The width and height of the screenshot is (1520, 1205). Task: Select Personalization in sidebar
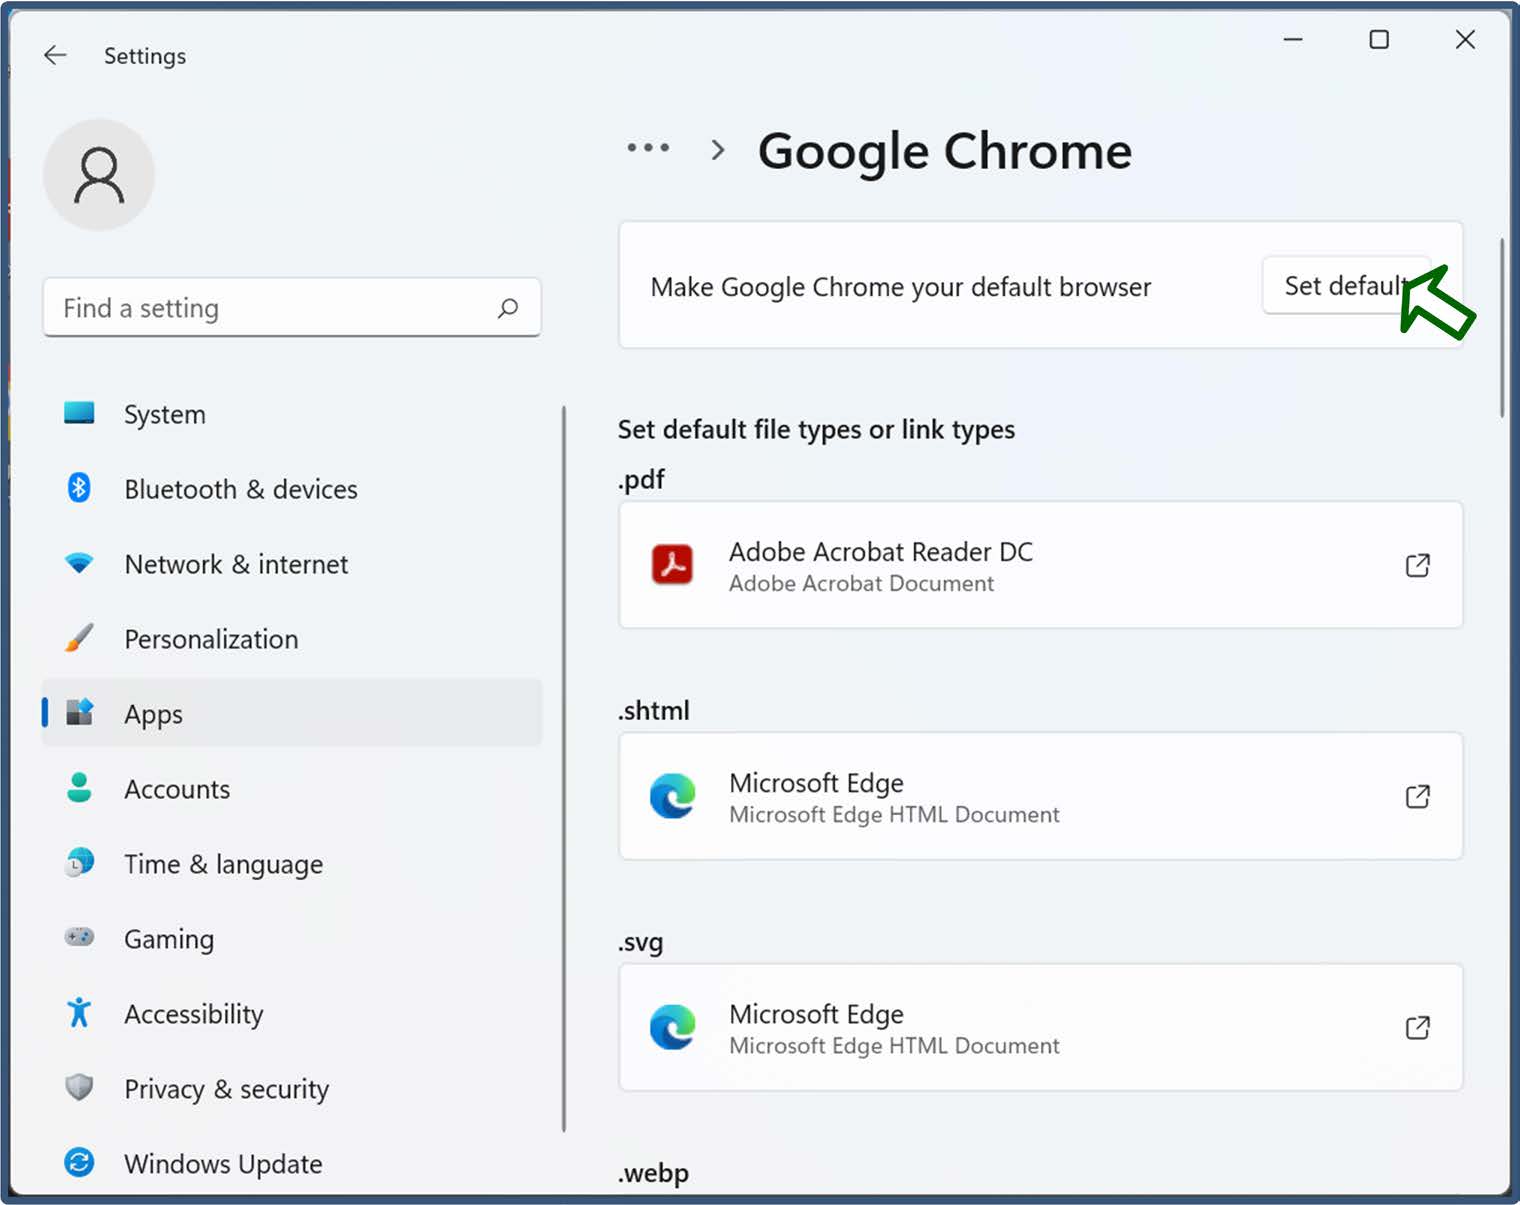[292, 639]
